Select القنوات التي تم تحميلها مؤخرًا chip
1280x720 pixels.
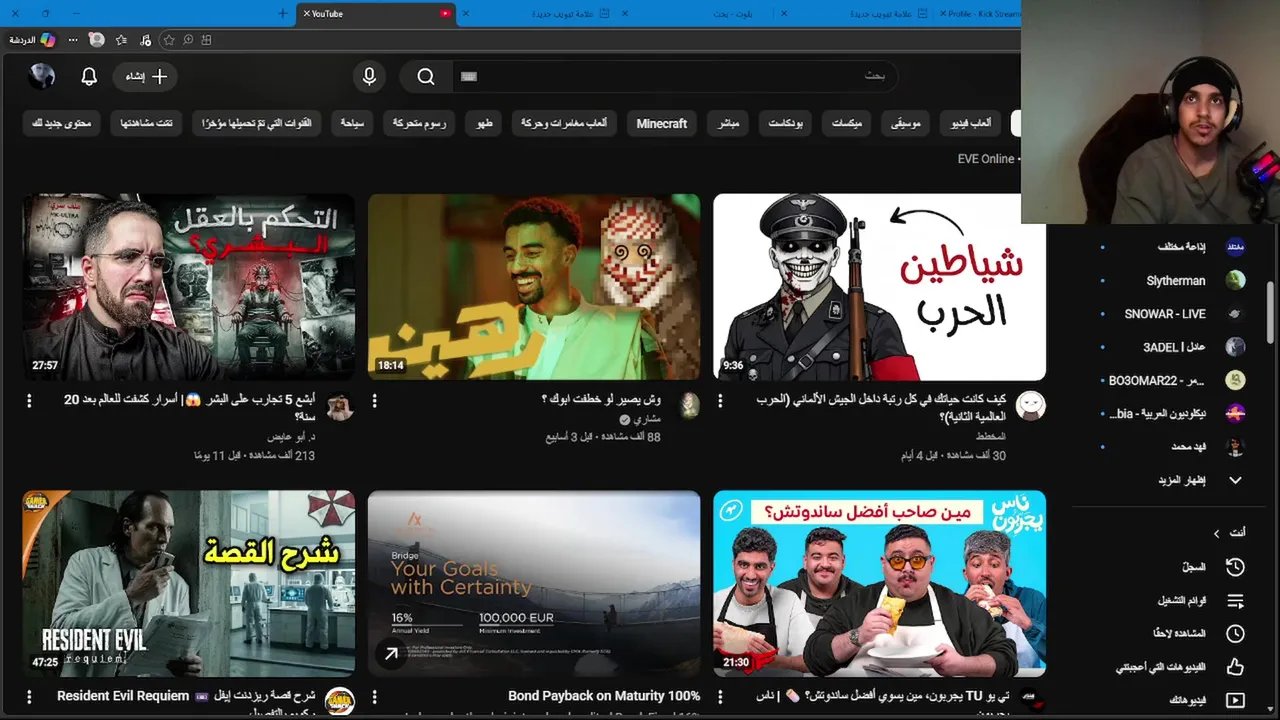pyautogui.click(x=256, y=123)
